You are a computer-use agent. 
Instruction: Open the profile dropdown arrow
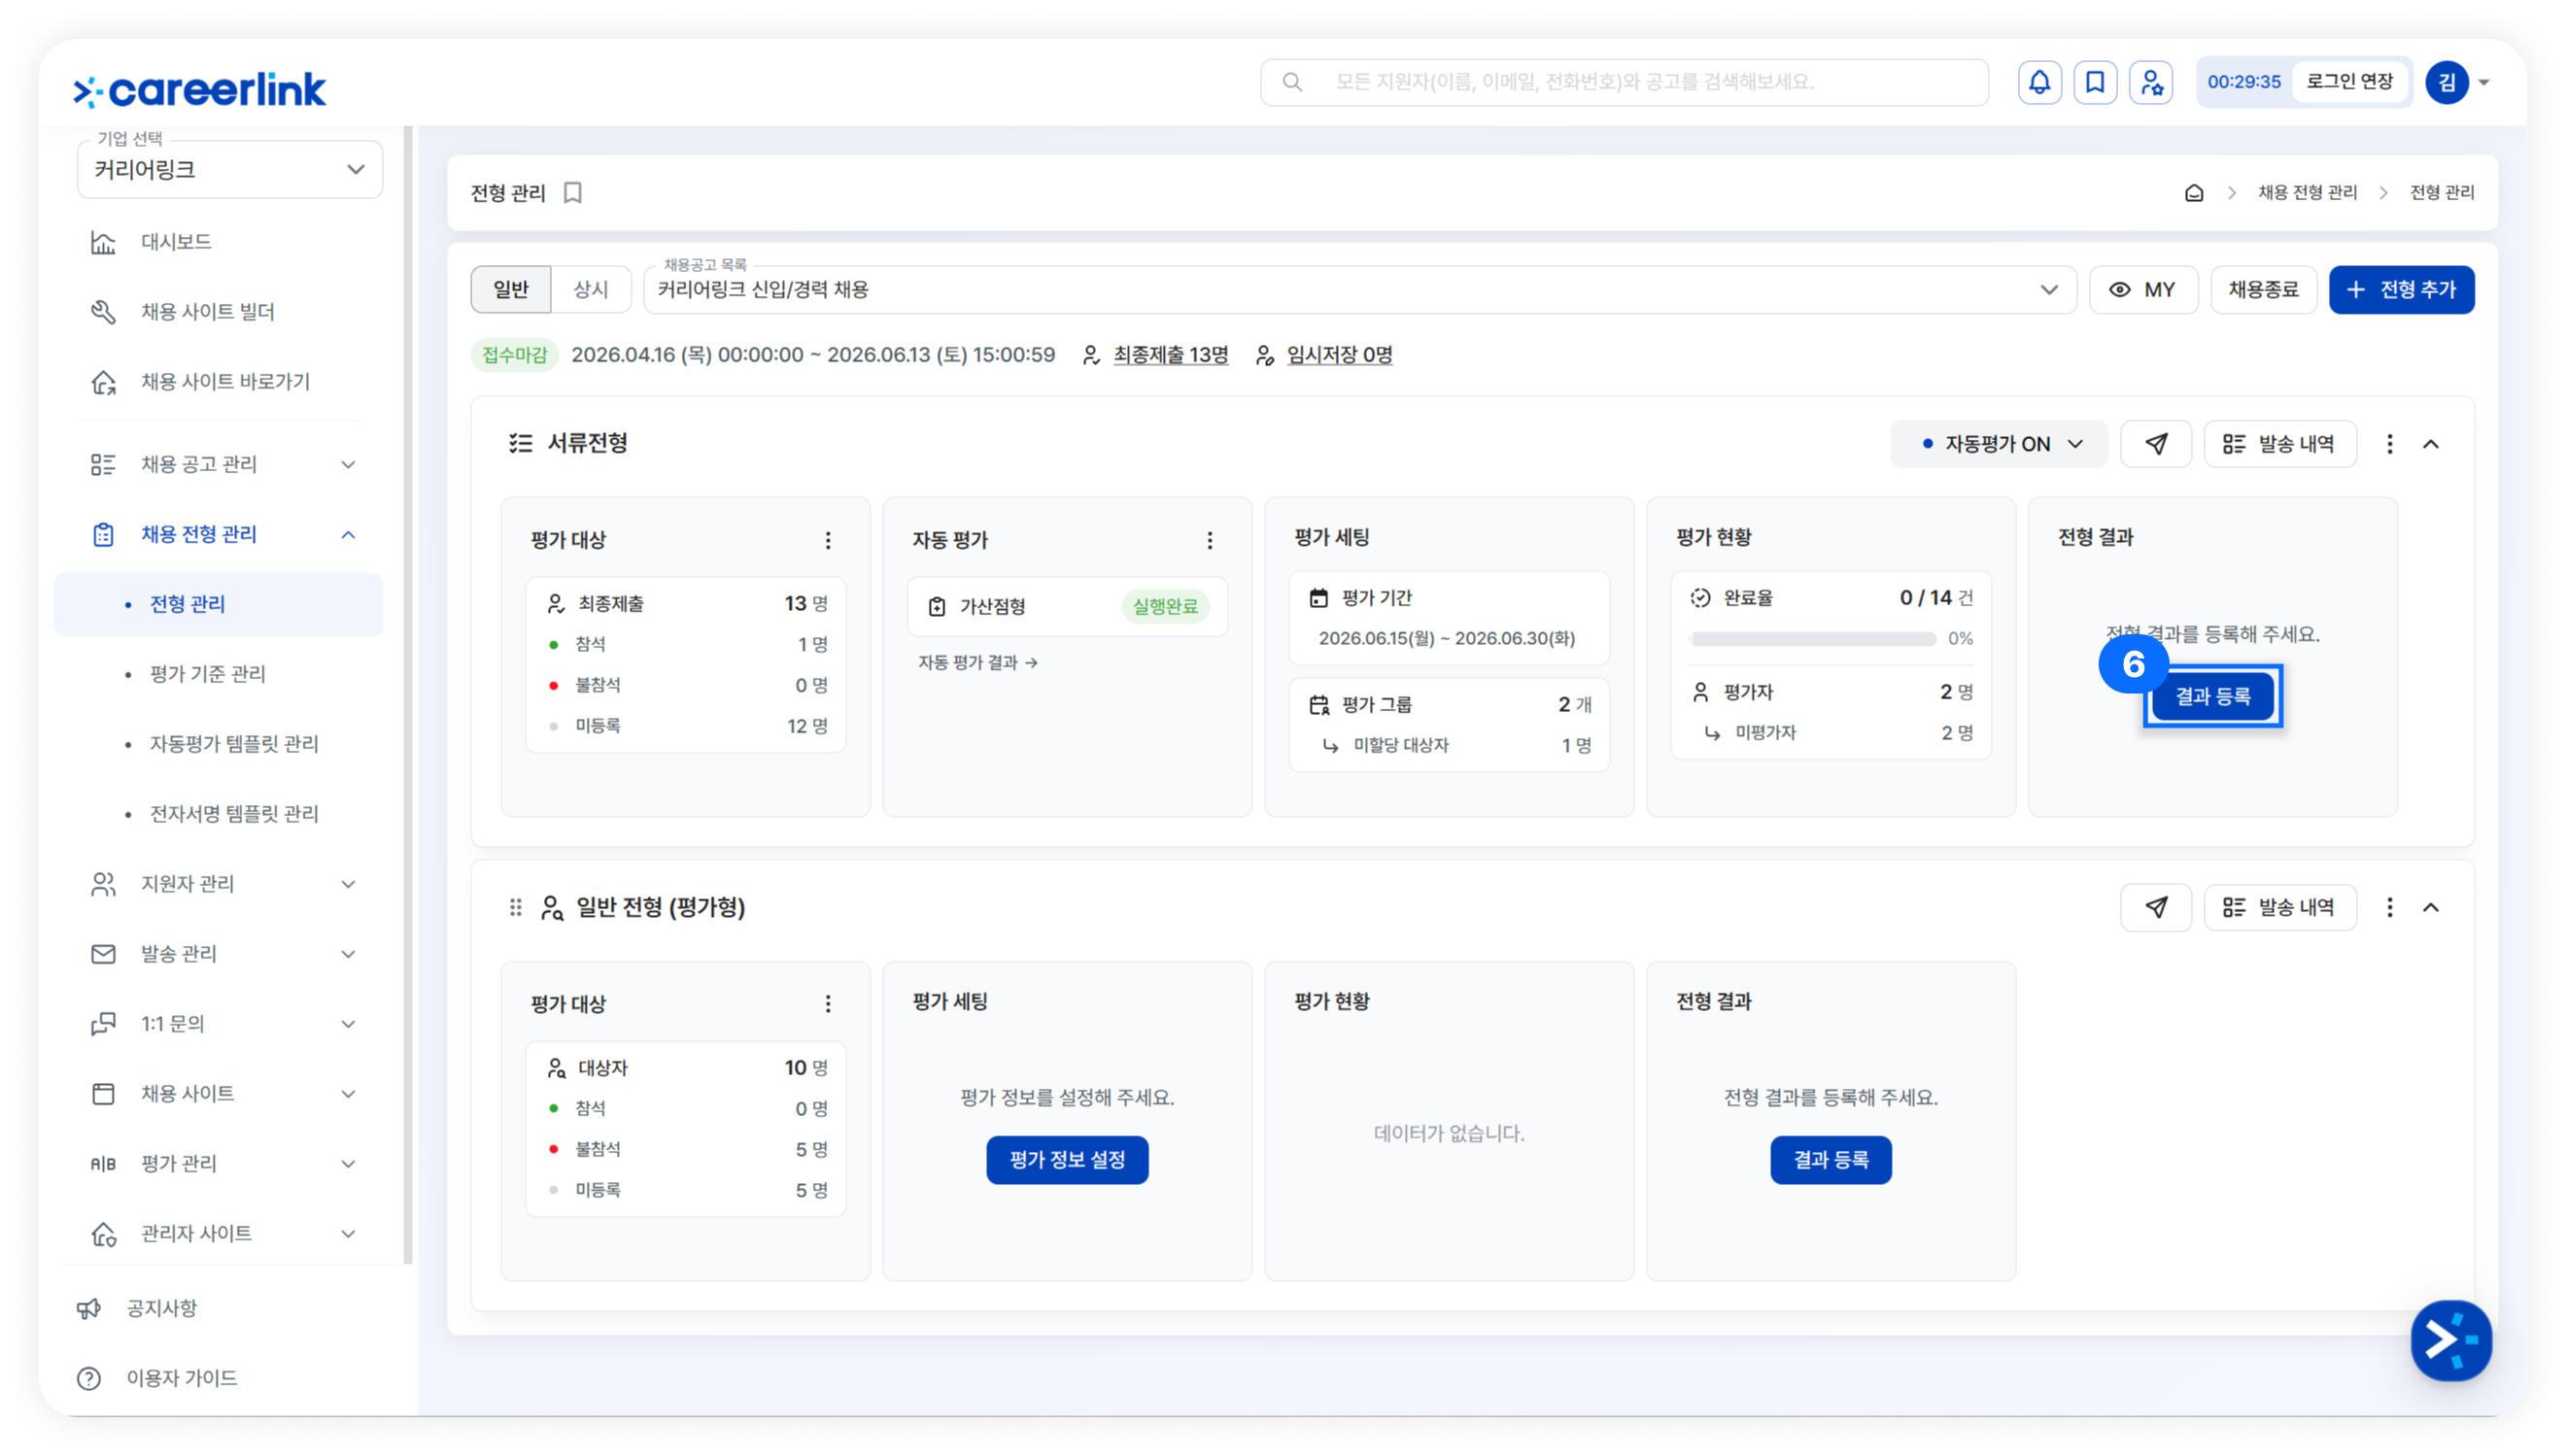(2484, 83)
